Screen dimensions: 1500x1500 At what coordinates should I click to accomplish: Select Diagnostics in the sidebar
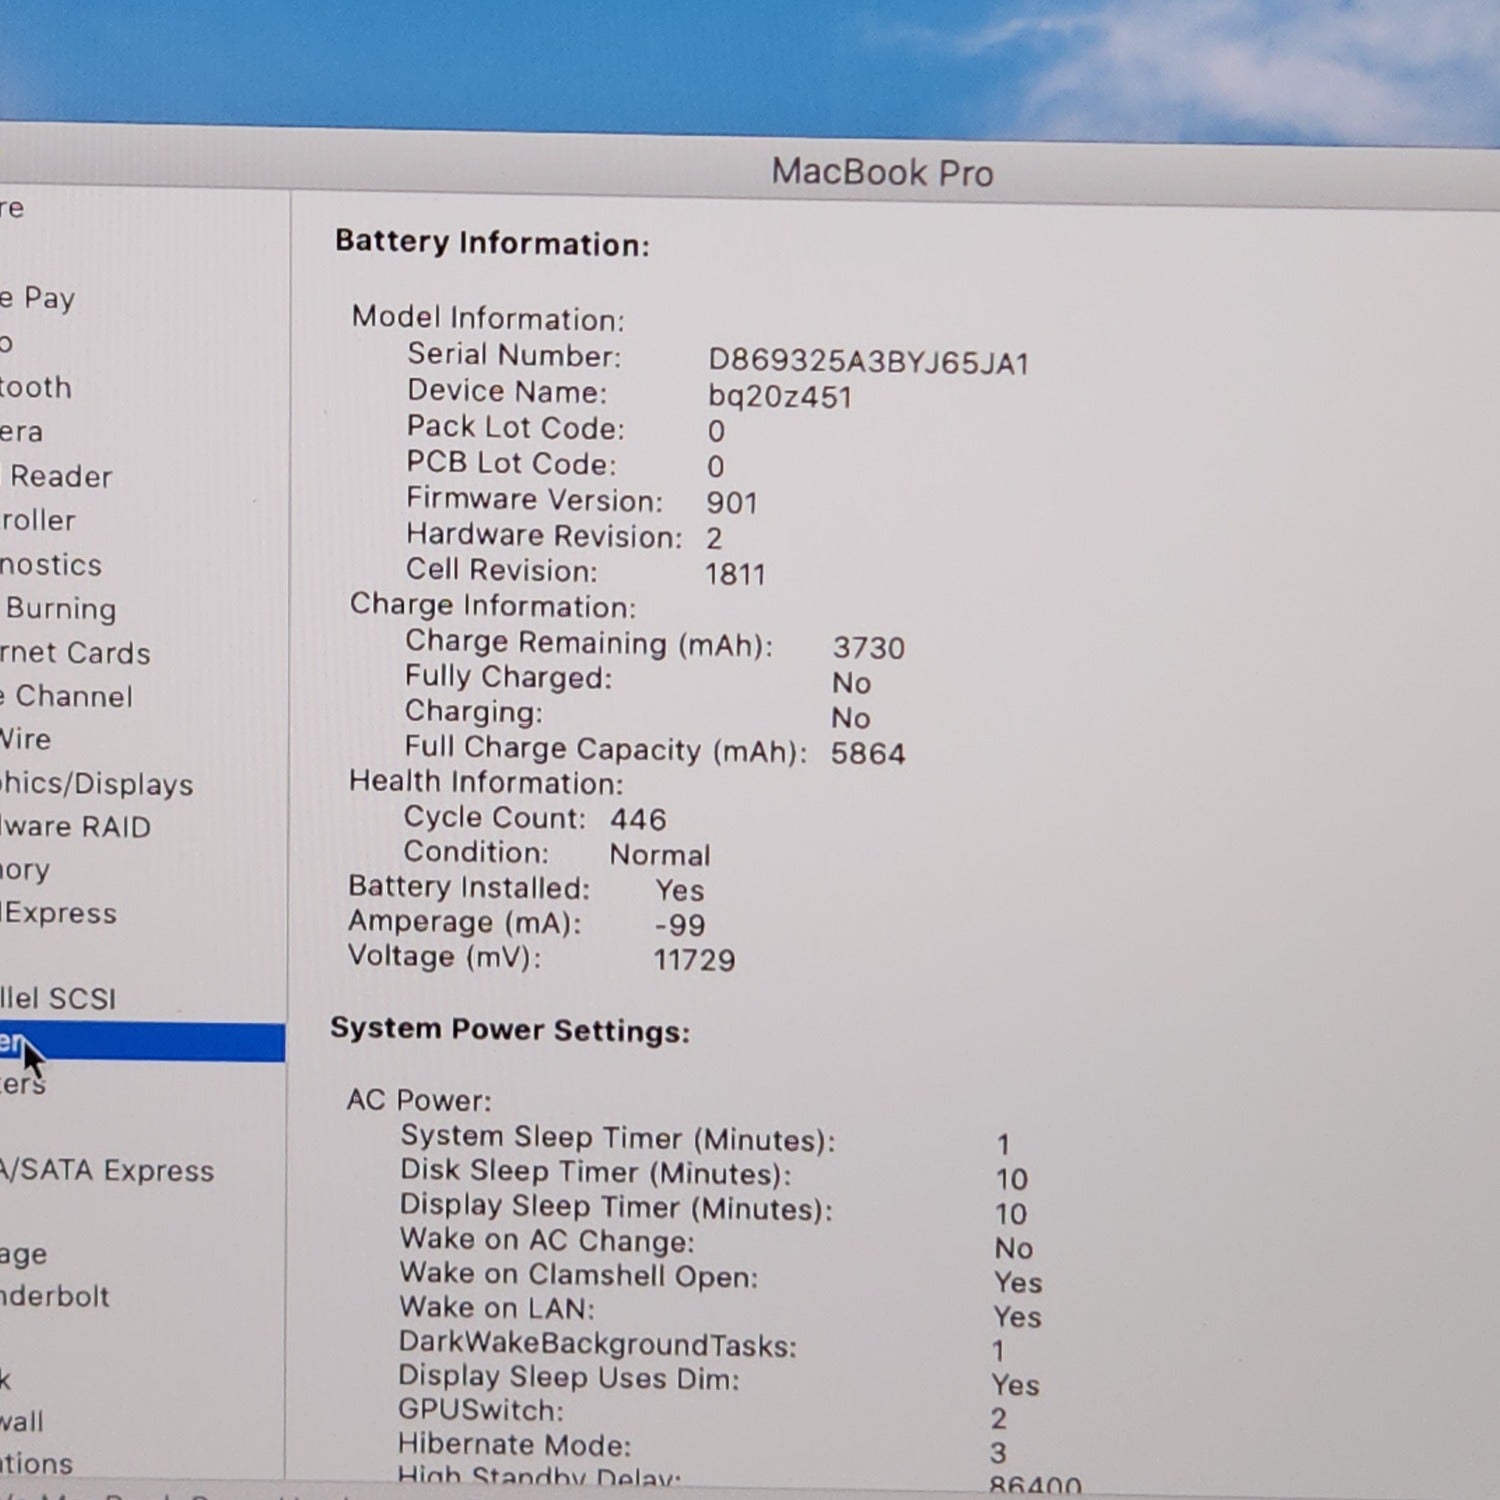point(50,565)
